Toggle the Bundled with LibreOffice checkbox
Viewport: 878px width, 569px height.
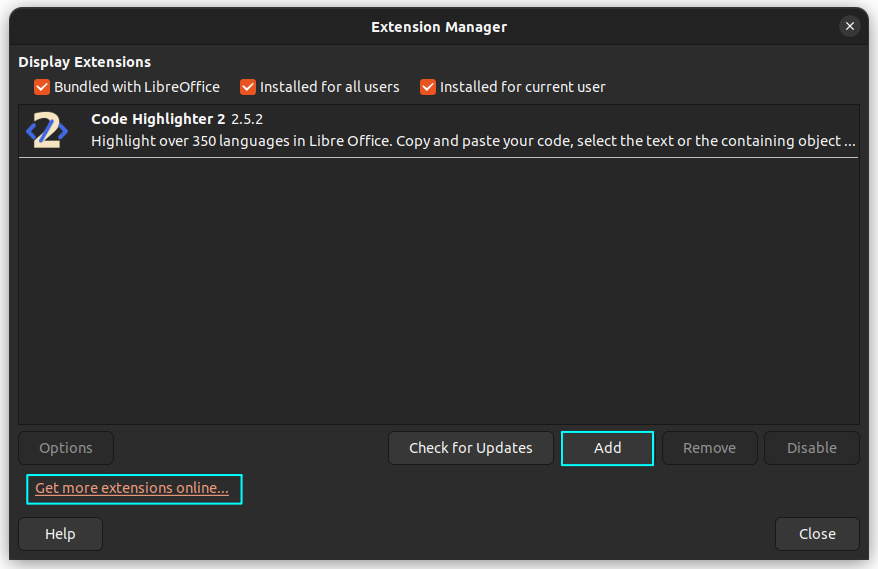[x=42, y=87]
